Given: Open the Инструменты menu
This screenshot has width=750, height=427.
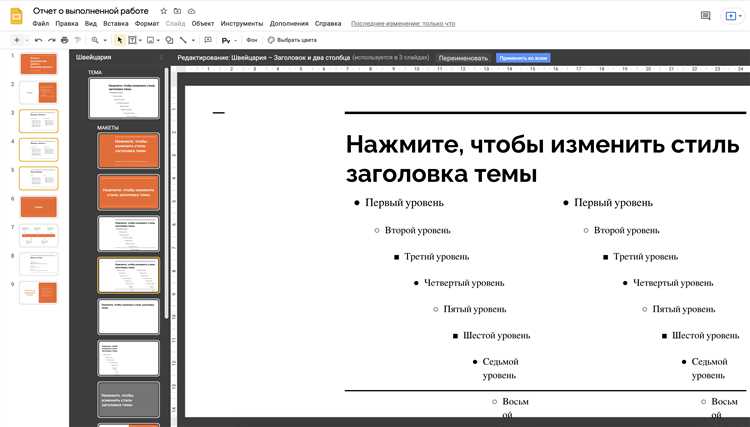Looking at the screenshot, I should tap(242, 23).
